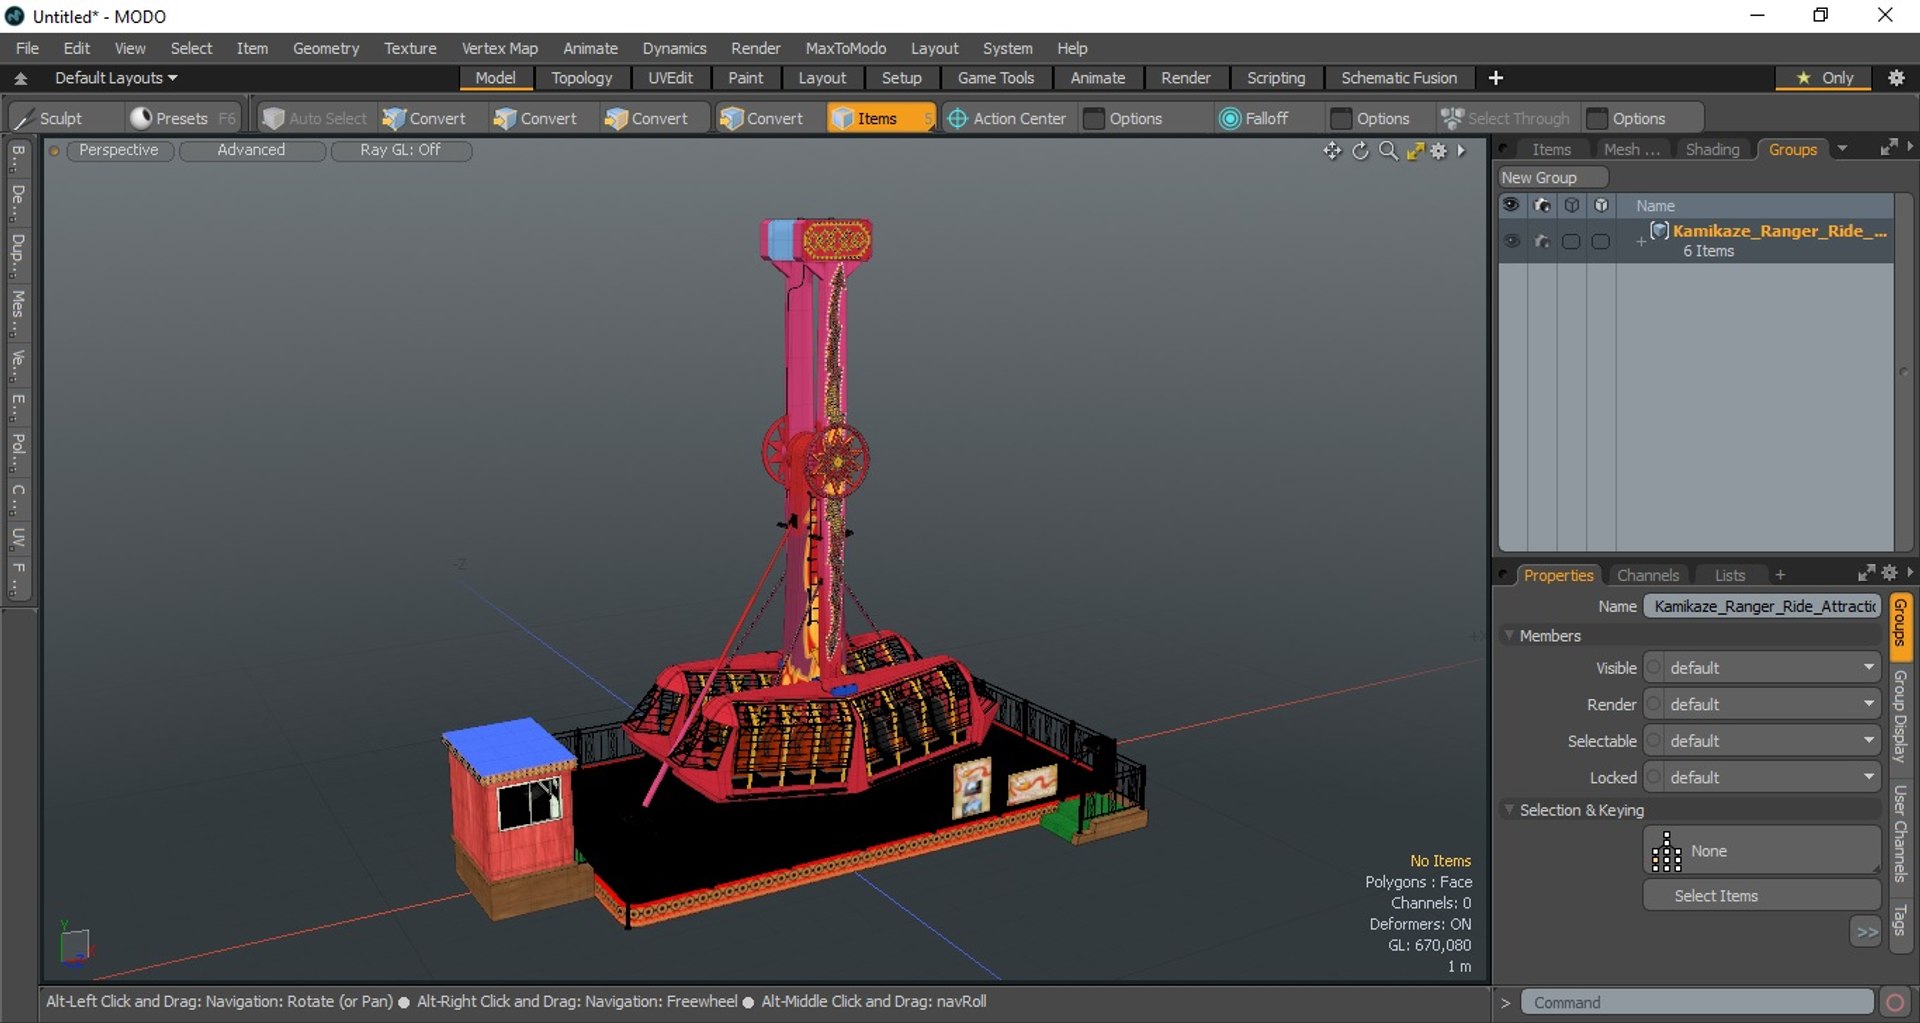Open the Geometry menu
Viewport: 1920px width, 1023px height.
[325, 48]
